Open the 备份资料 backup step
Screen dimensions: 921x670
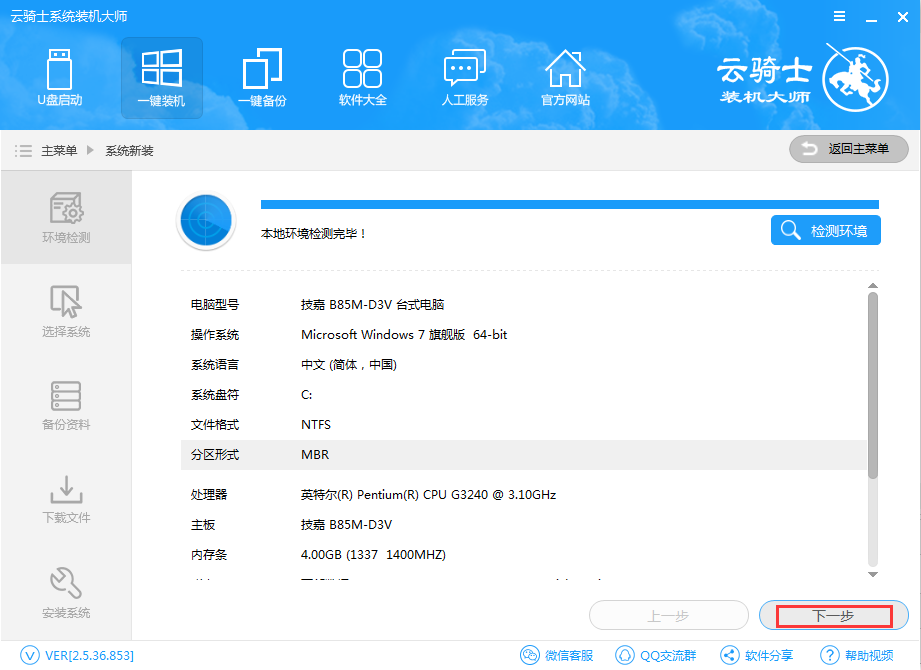65,405
